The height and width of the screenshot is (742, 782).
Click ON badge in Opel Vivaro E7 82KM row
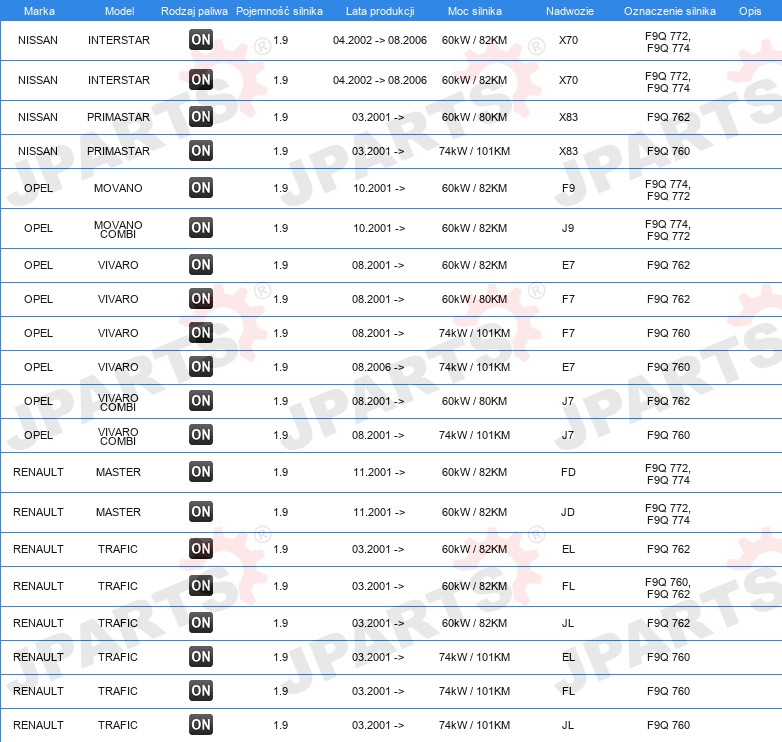pos(201,264)
